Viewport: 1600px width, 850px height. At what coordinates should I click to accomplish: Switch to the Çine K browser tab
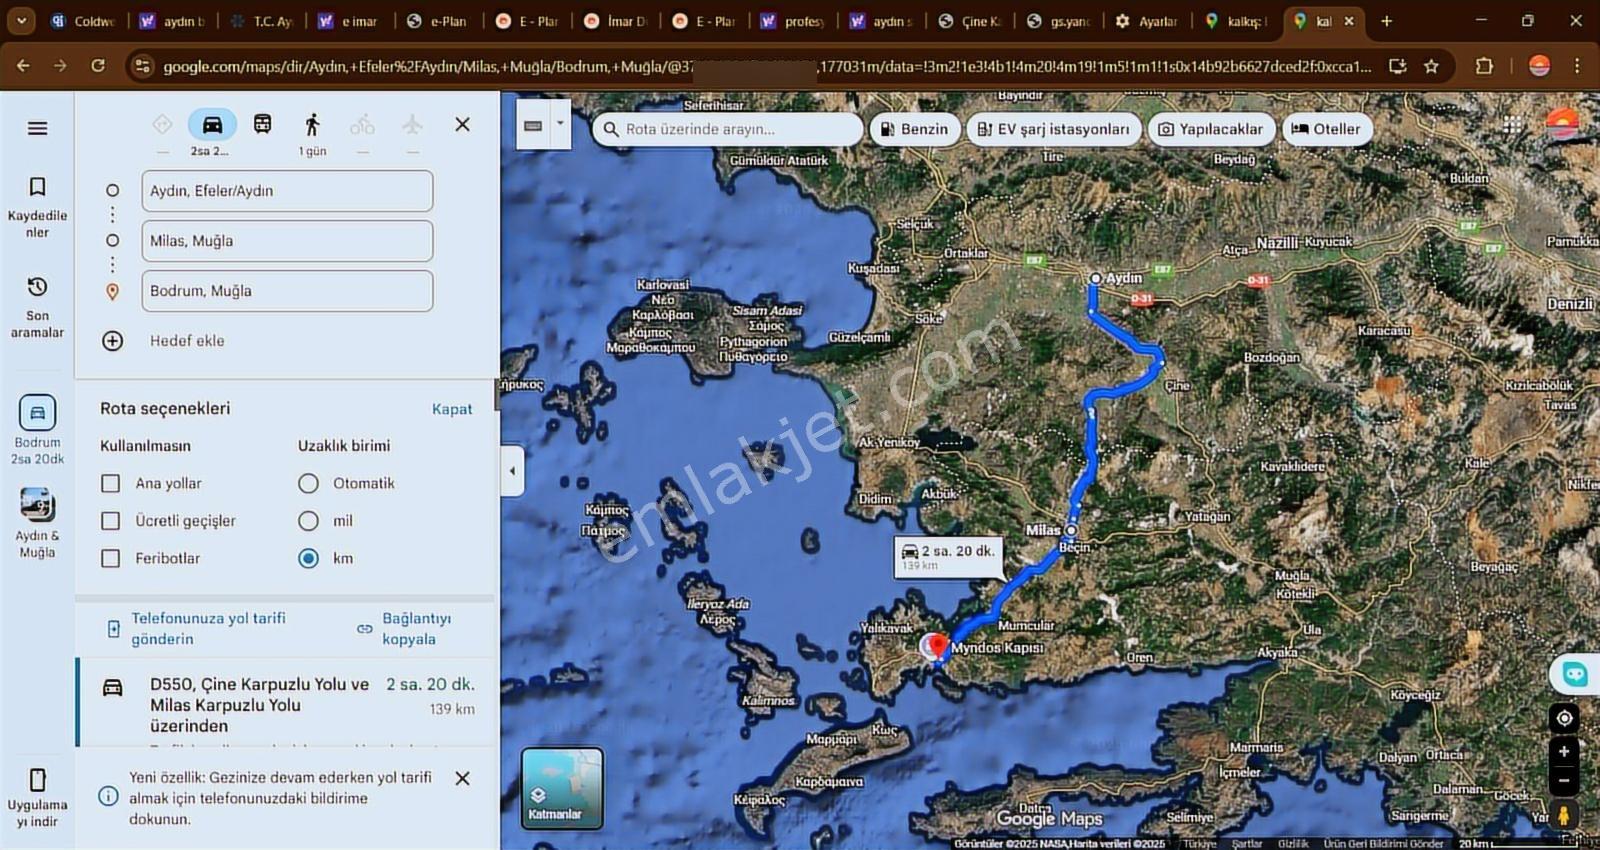point(970,21)
